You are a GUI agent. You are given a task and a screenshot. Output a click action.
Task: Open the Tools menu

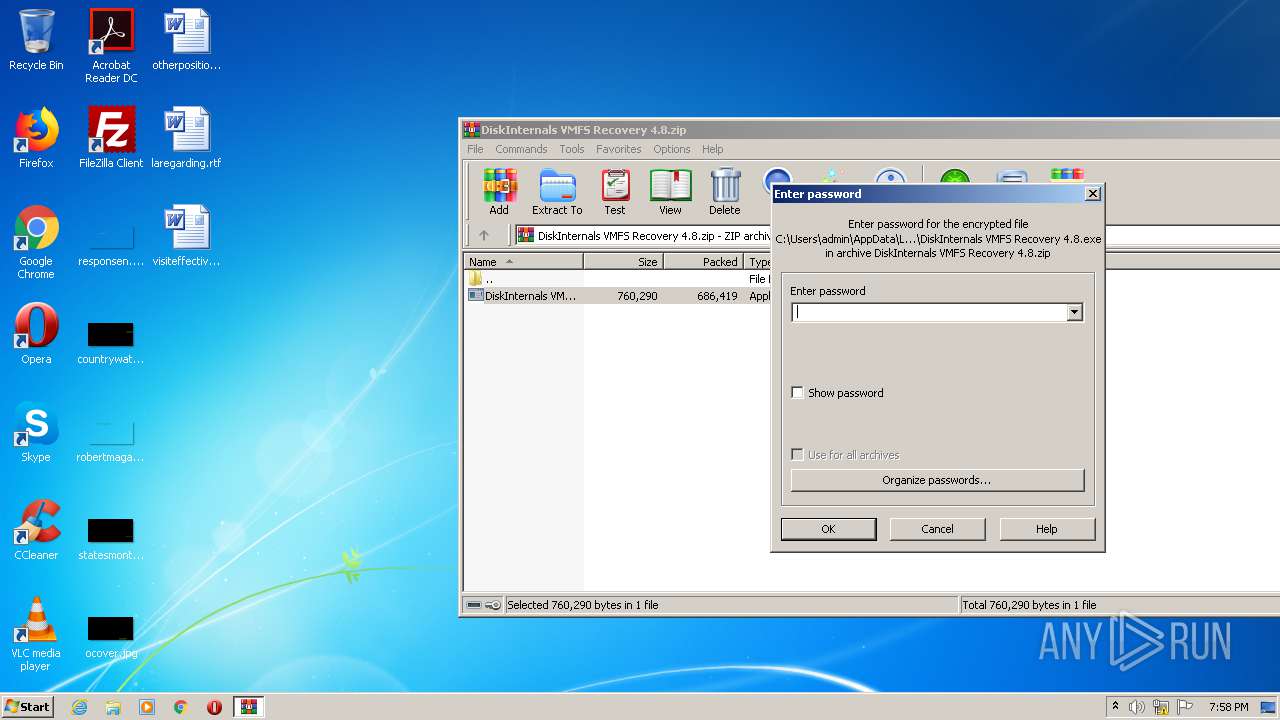click(x=572, y=149)
